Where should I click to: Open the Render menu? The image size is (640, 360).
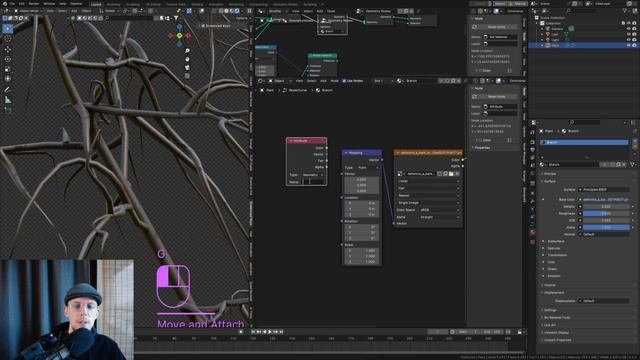pos(34,4)
